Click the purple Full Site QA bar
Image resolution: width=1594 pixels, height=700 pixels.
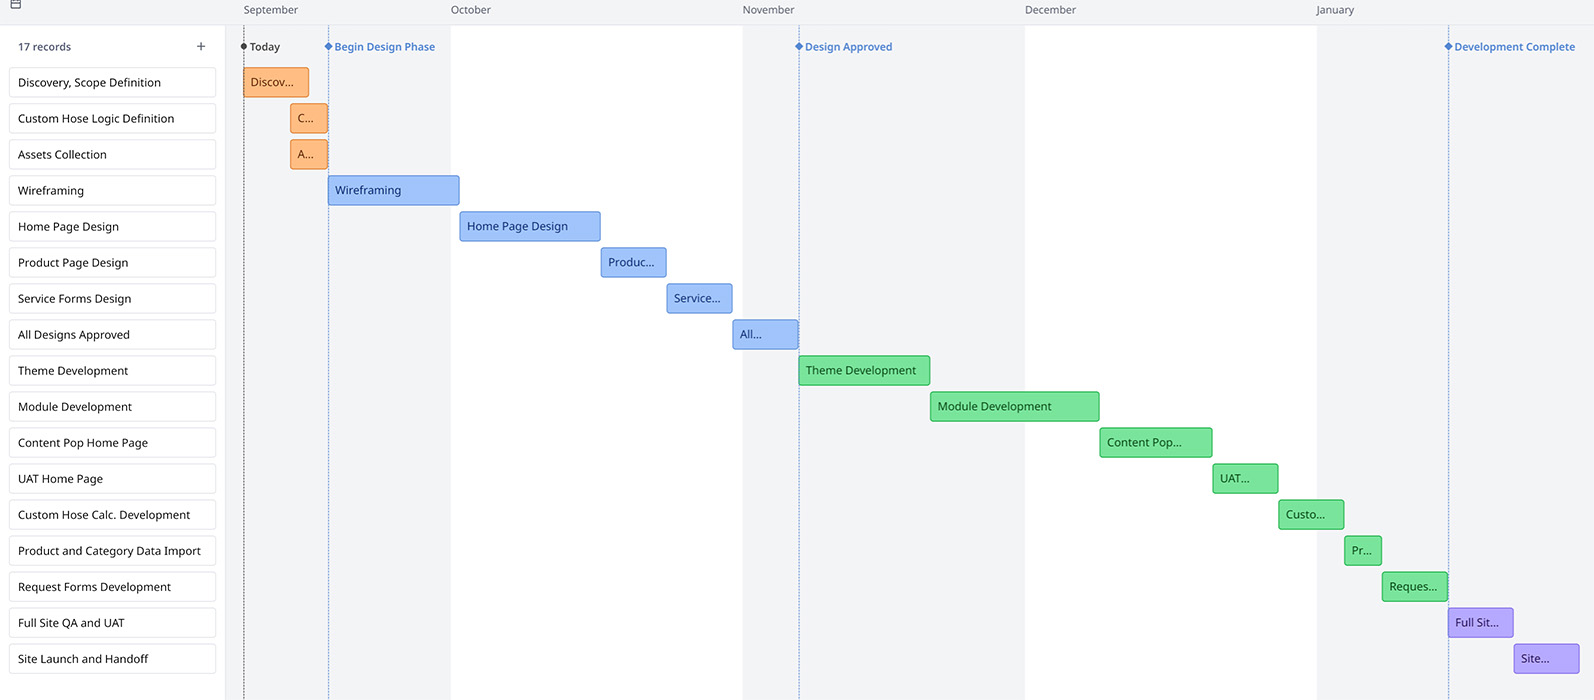tap(1480, 623)
